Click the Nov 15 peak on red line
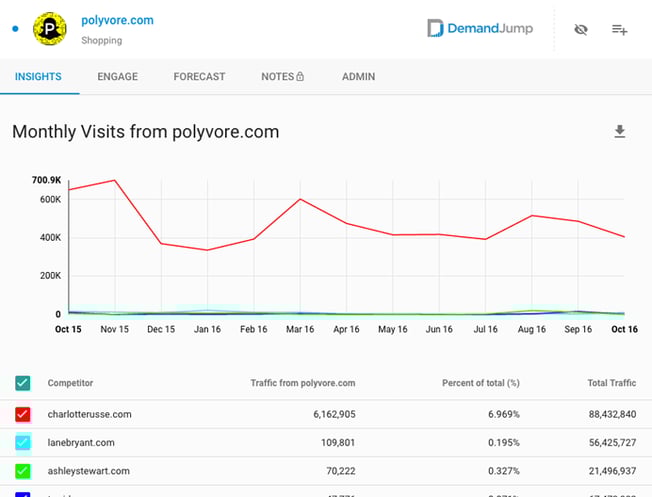Viewport: 652px width, 497px height. pos(115,180)
